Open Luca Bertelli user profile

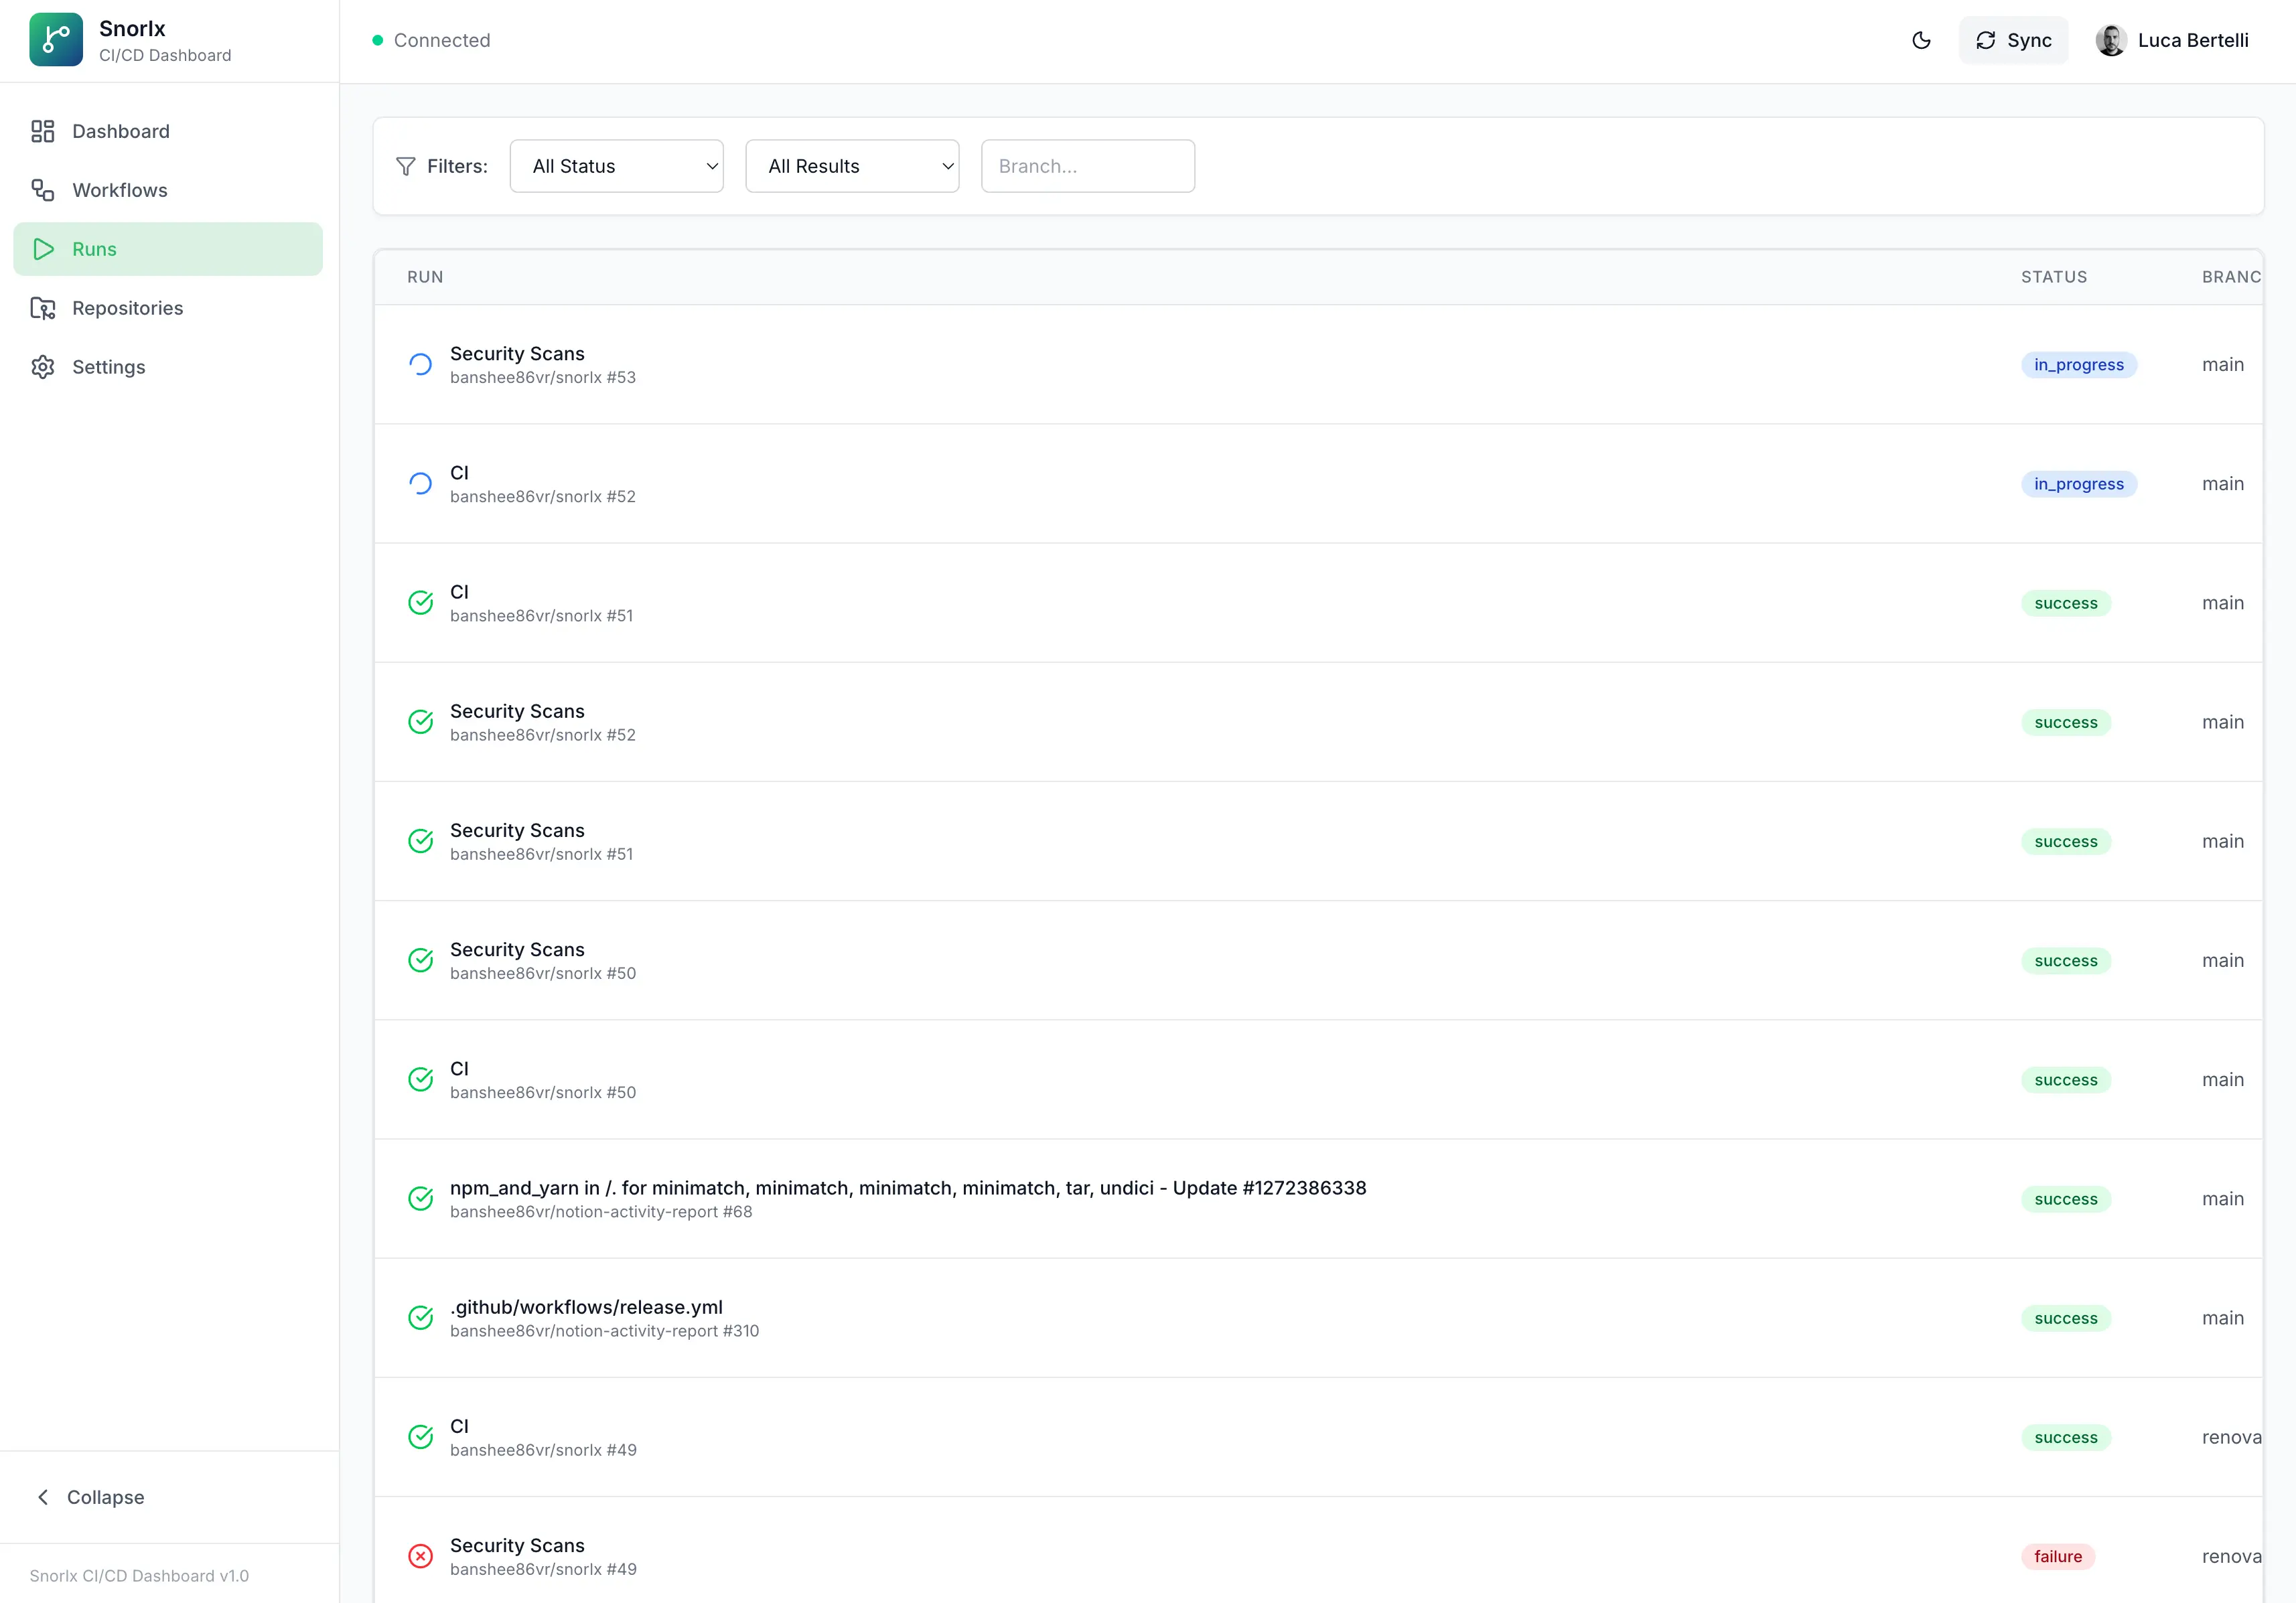(2172, 40)
